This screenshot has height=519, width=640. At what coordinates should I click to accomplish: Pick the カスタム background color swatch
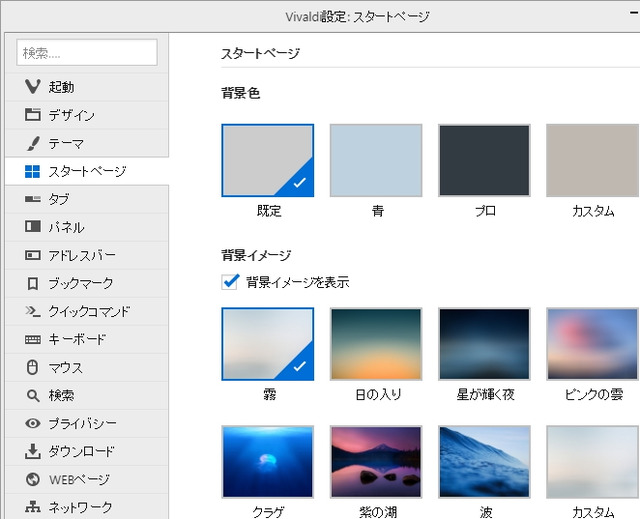coord(592,160)
